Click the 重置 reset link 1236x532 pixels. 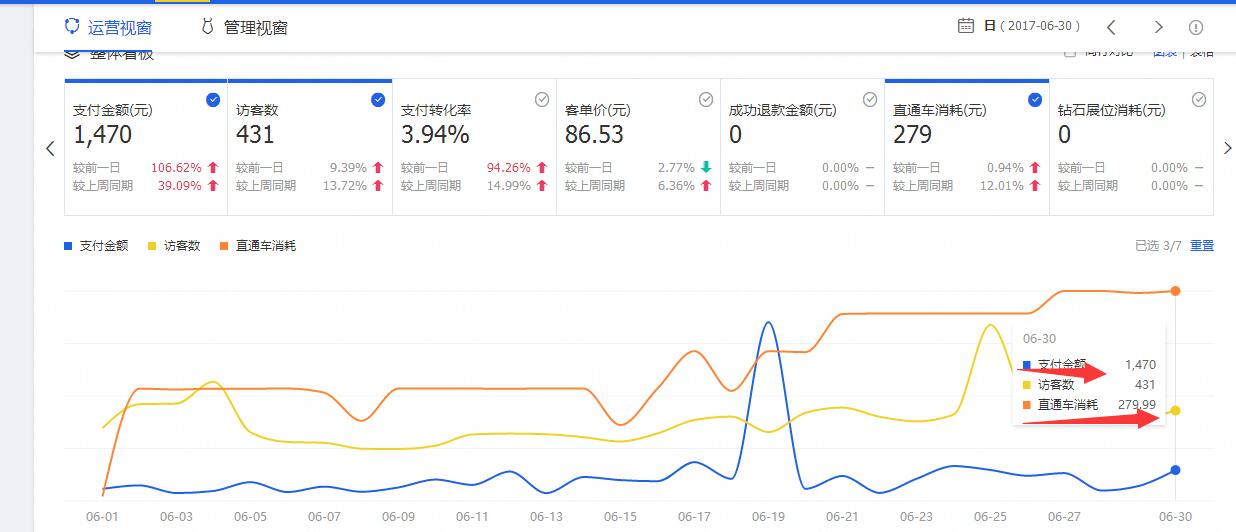pyautogui.click(x=1201, y=245)
